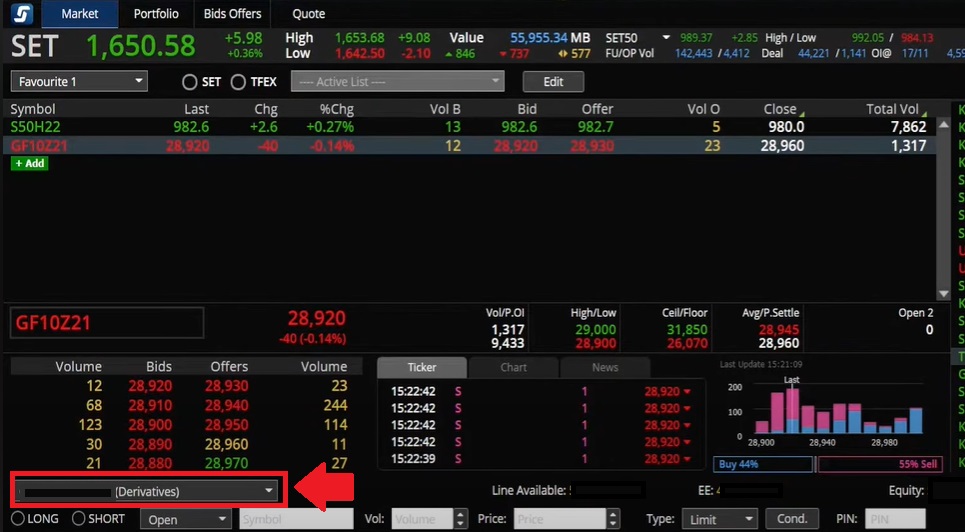
Task: Select the S50H22 row symbol
Action: tap(35, 127)
